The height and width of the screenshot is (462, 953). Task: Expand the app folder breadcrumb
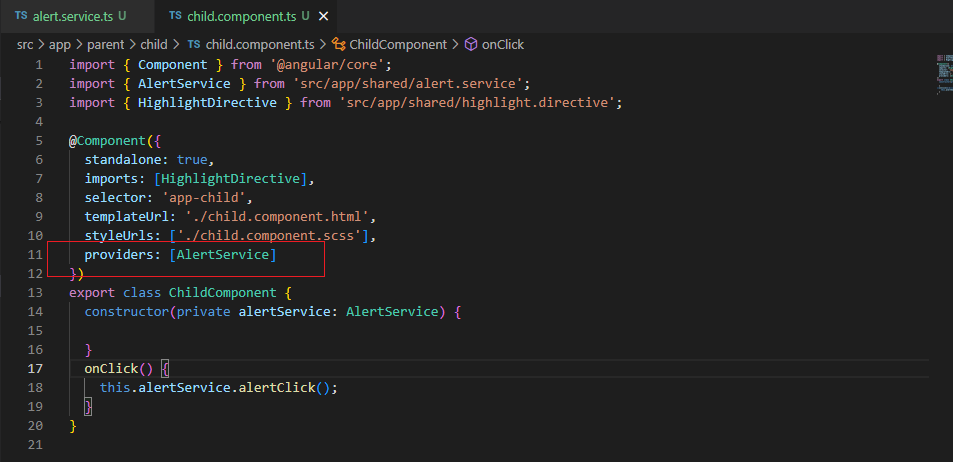pyautogui.click(x=62, y=44)
